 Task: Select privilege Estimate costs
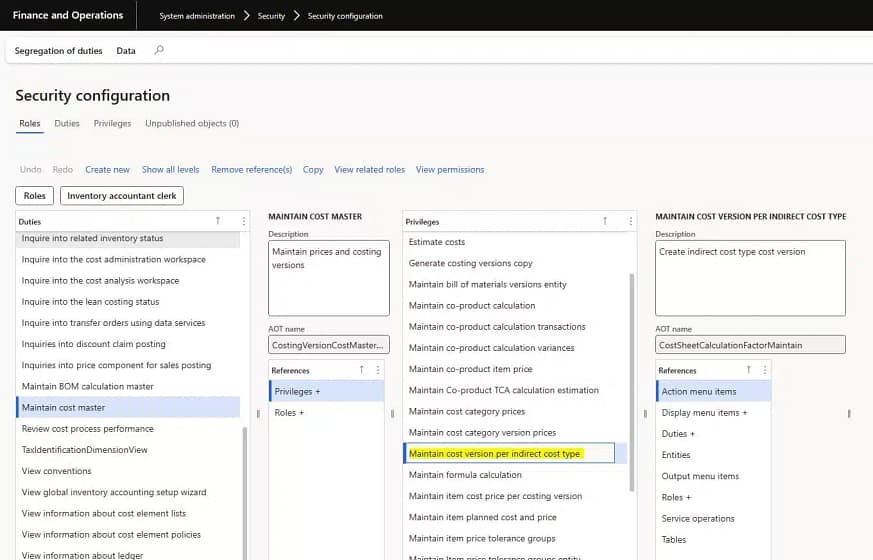(x=516, y=242)
